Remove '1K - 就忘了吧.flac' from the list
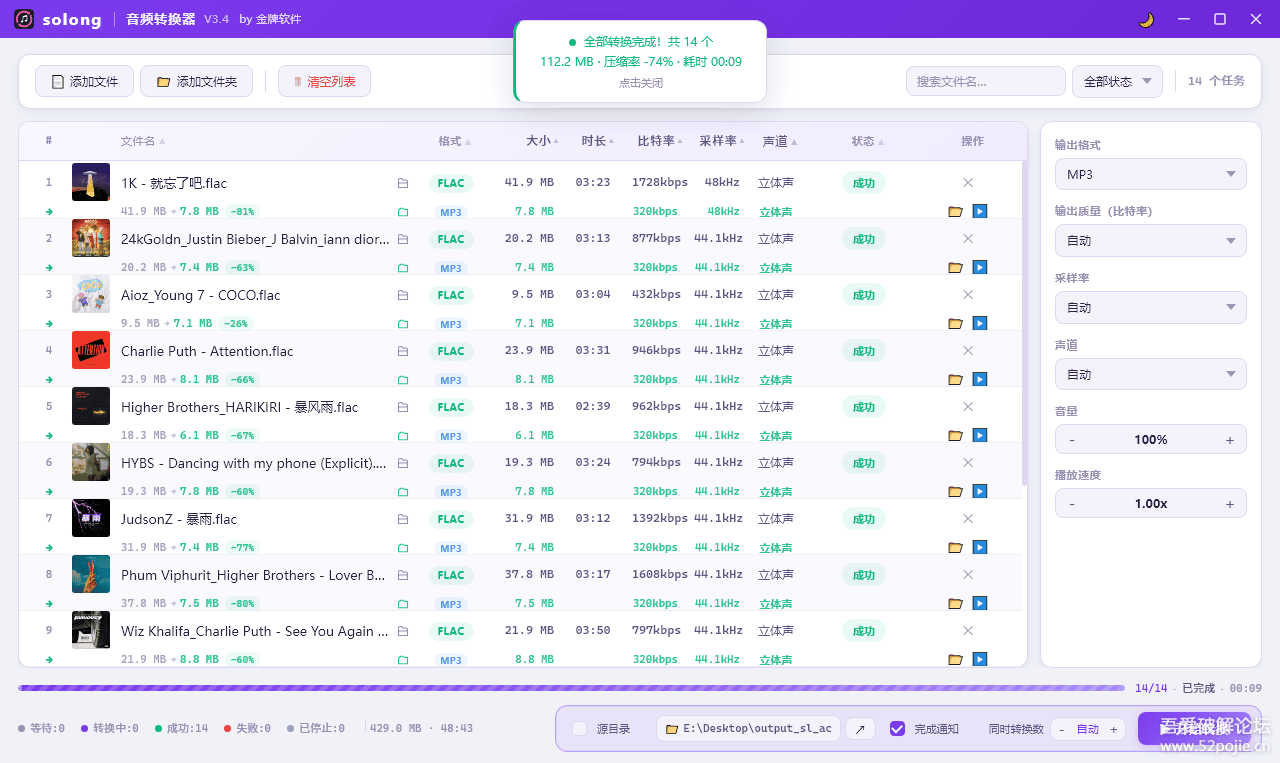Image resolution: width=1280 pixels, height=763 pixels. [968, 182]
